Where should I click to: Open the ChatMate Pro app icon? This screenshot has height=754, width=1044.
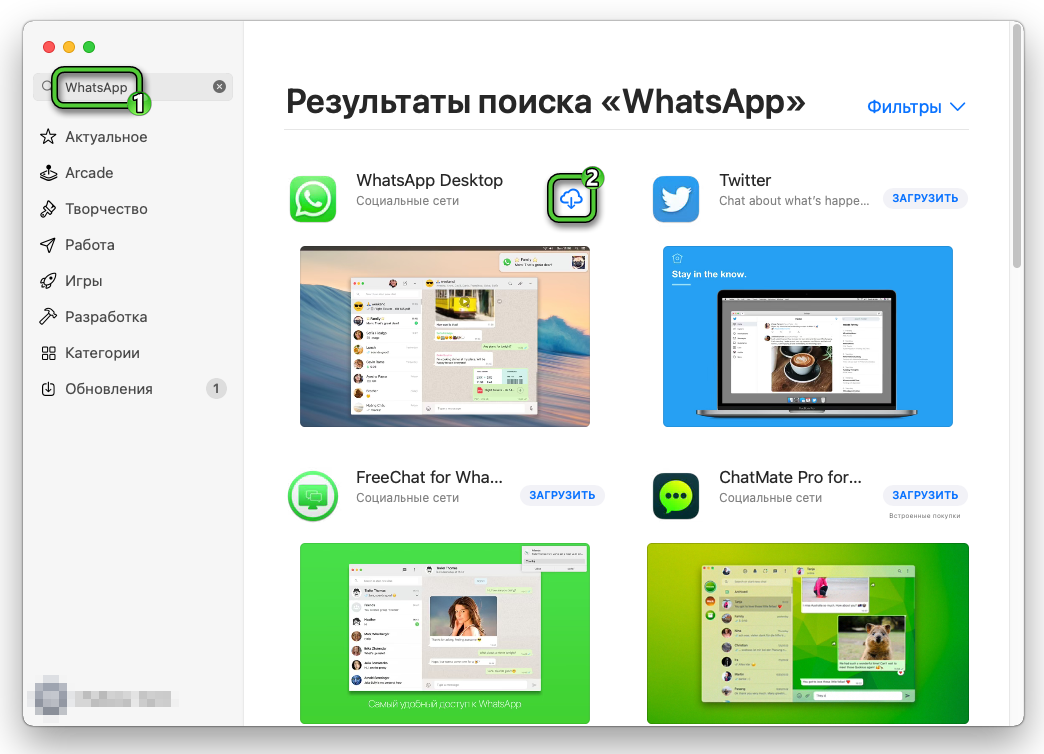(676, 496)
